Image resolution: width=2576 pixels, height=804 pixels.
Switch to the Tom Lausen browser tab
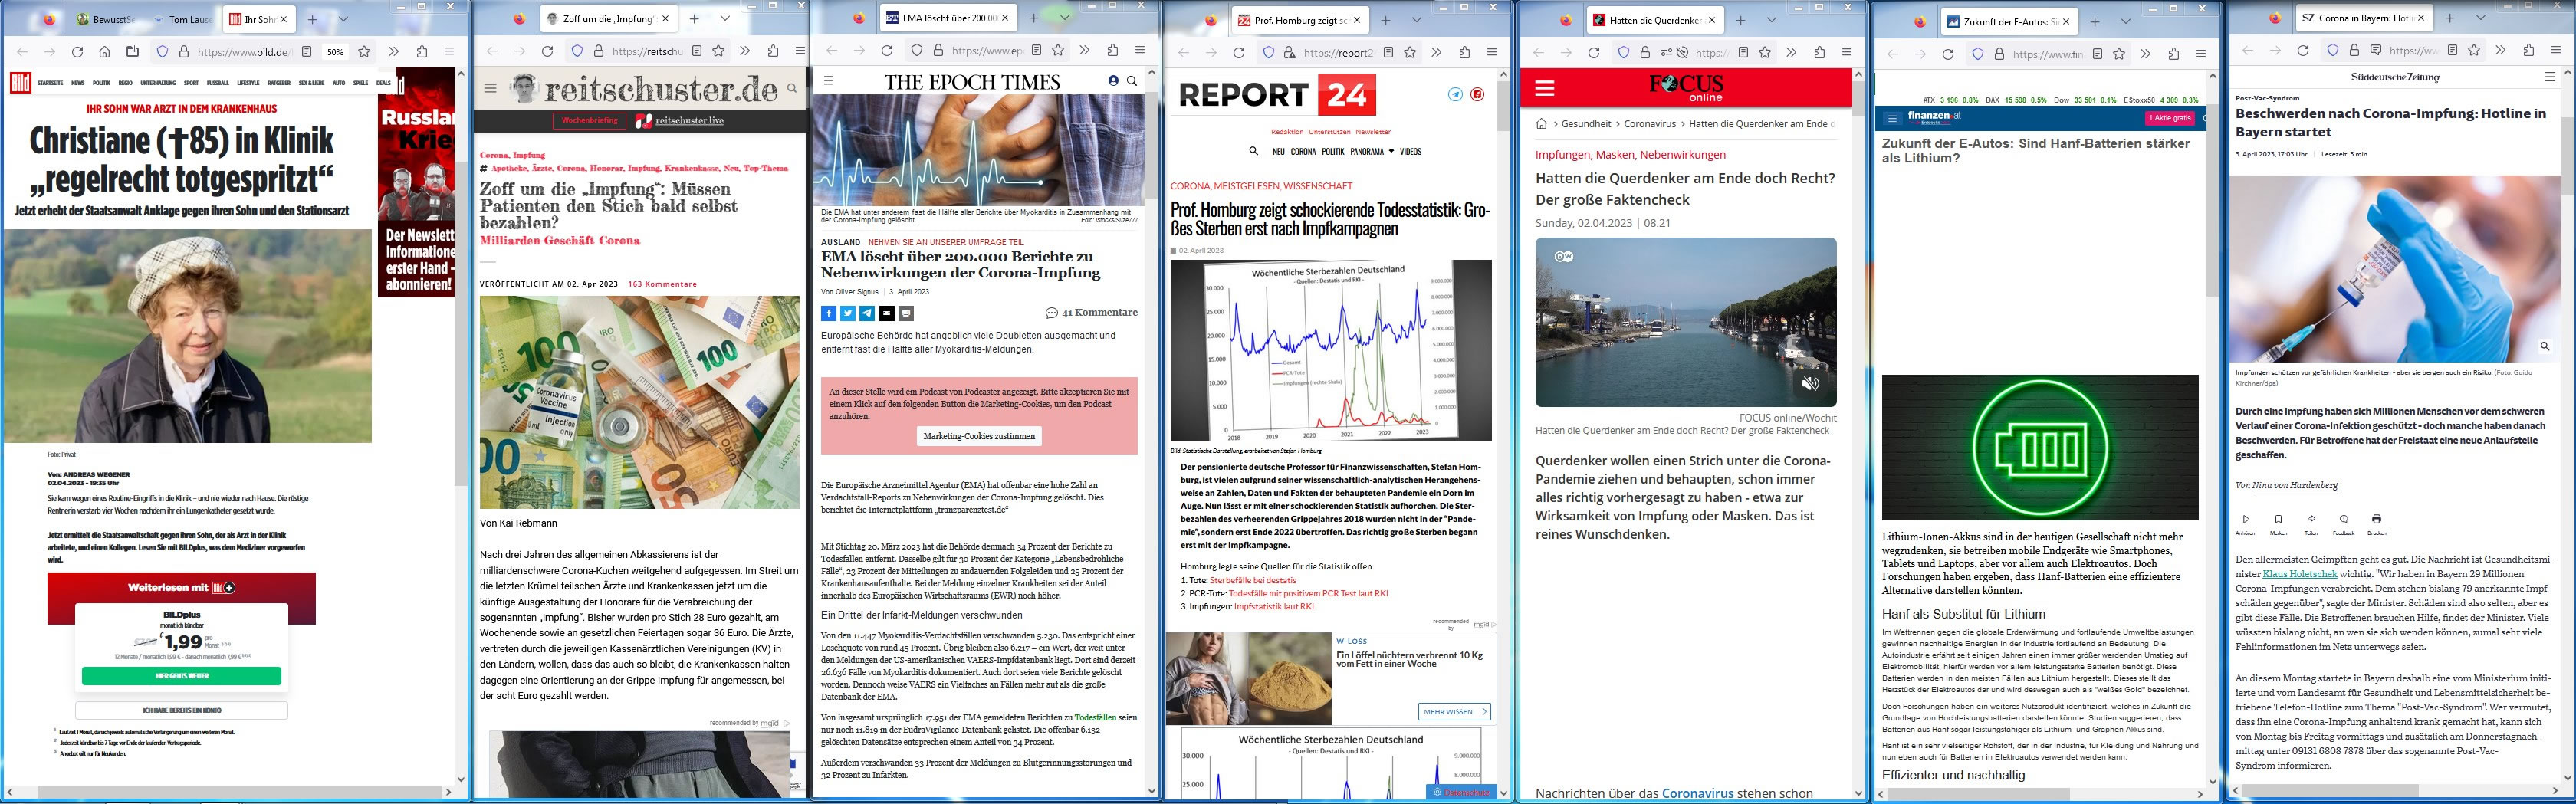[183, 19]
